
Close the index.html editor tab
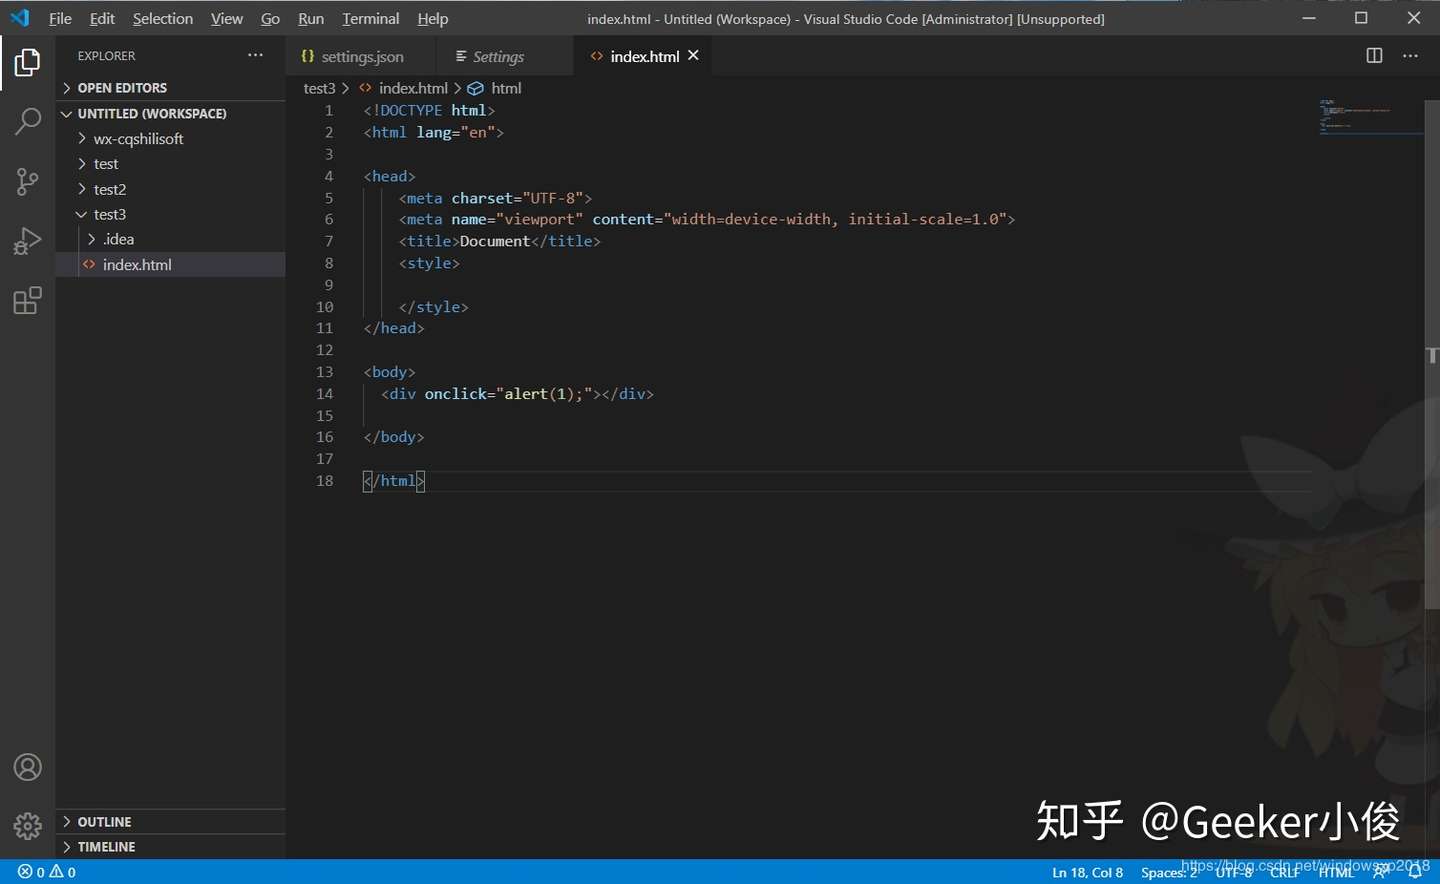[693, 55]
